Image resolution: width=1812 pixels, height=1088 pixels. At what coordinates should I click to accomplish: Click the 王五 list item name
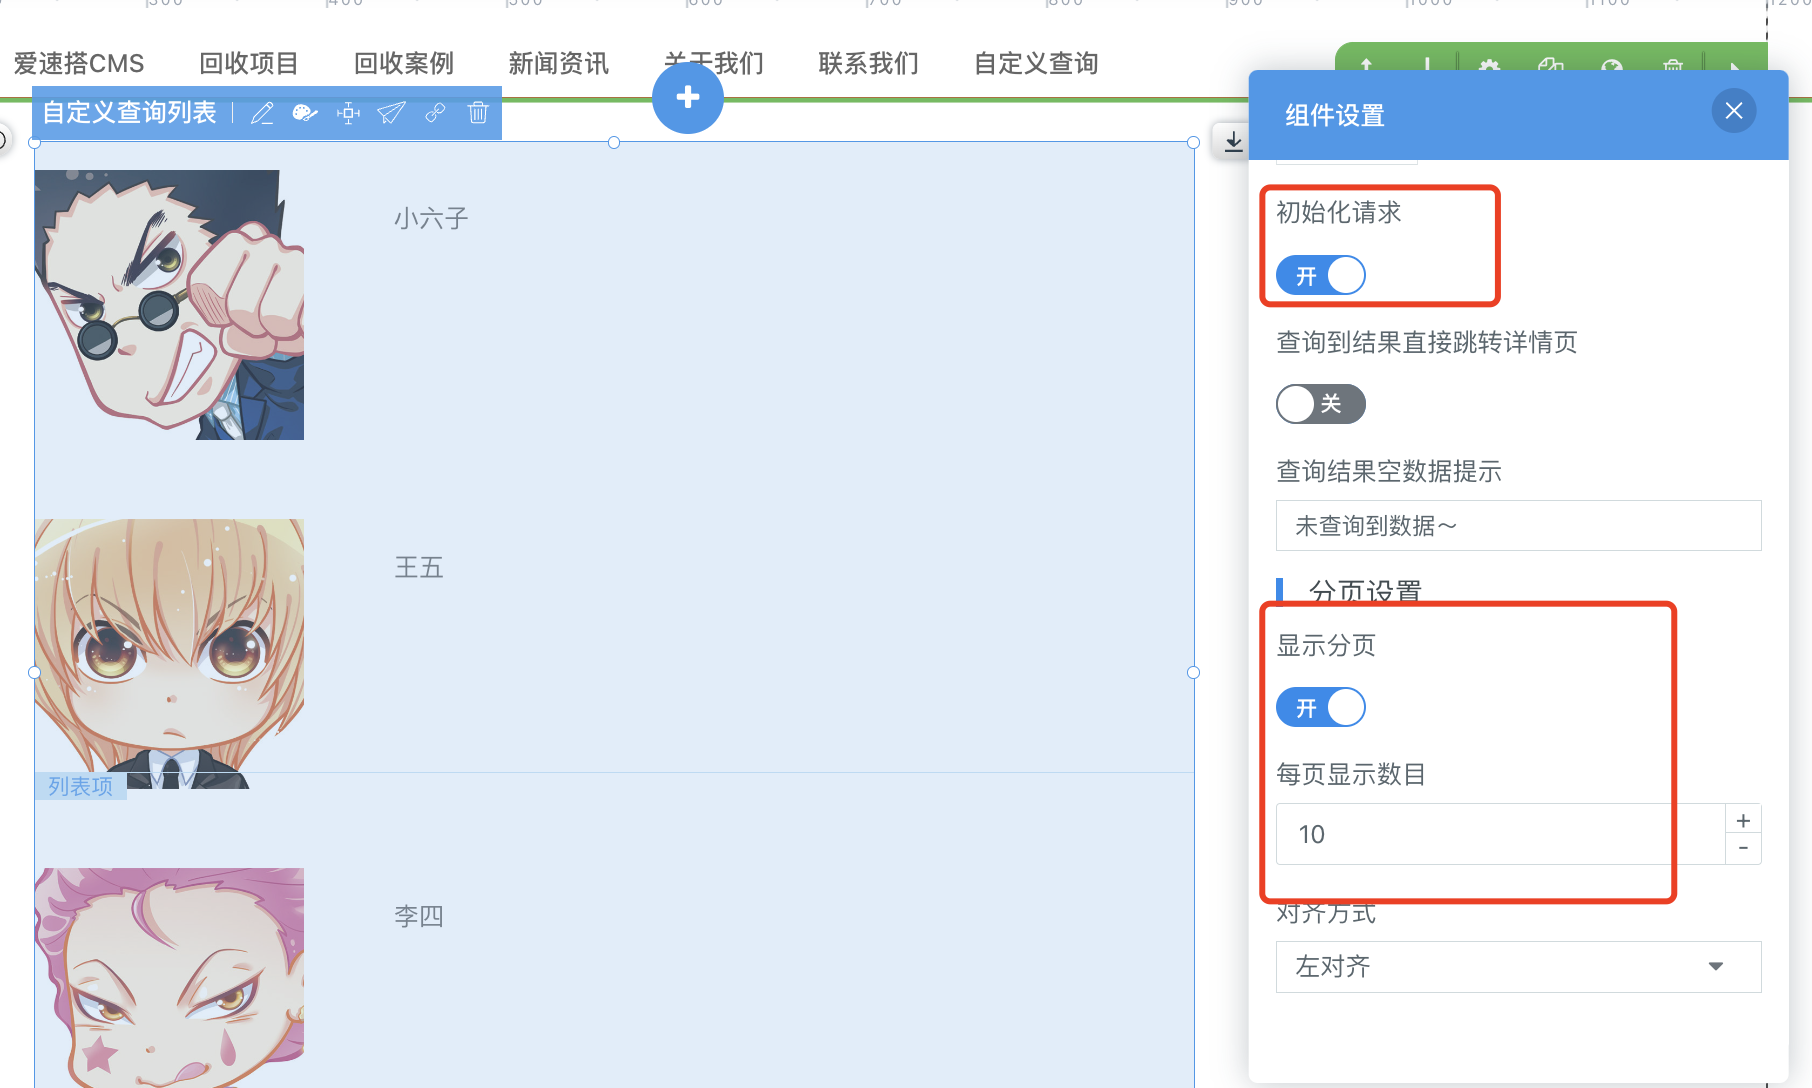click(419, 567)
